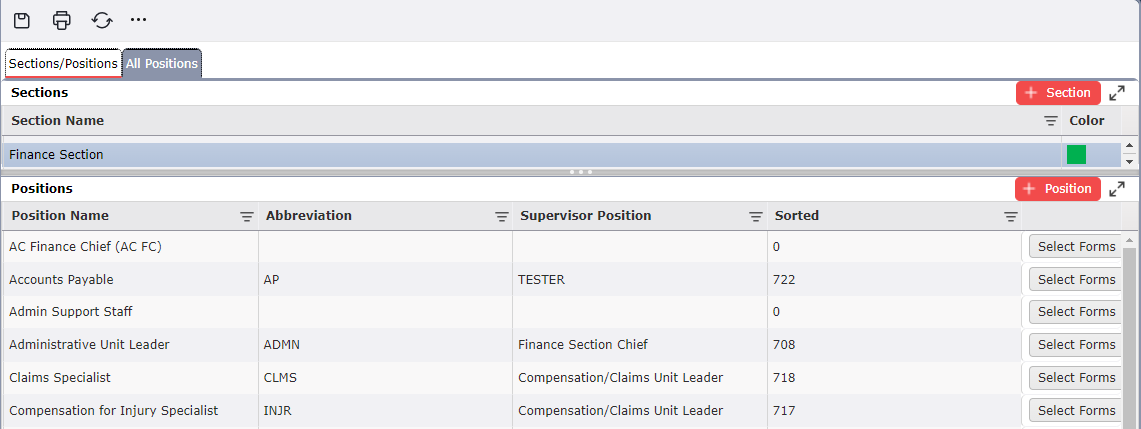Switch to the All Positions tab

pyautogui.click(x=162, y=64)
